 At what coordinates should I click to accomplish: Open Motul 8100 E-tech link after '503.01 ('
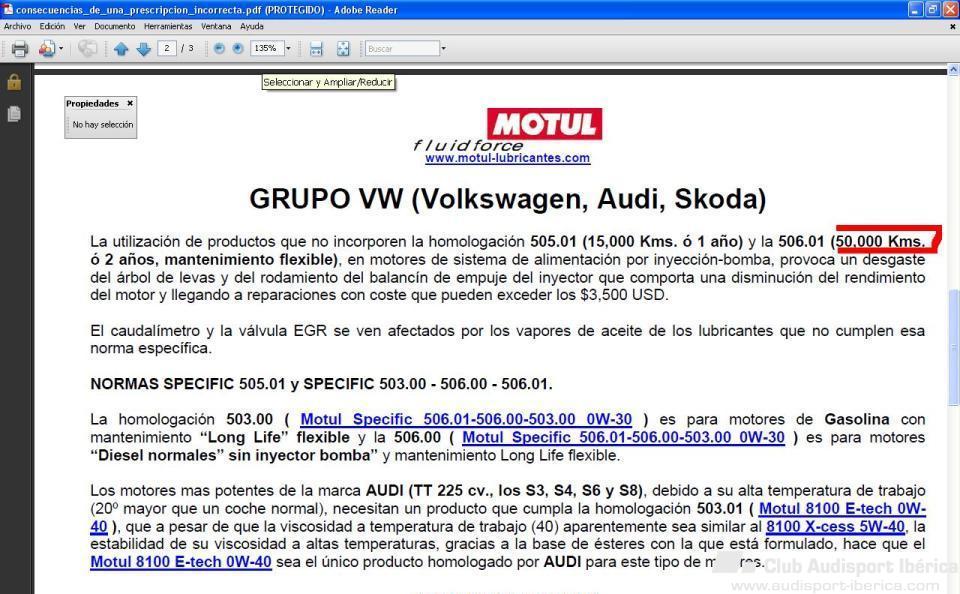842,509
